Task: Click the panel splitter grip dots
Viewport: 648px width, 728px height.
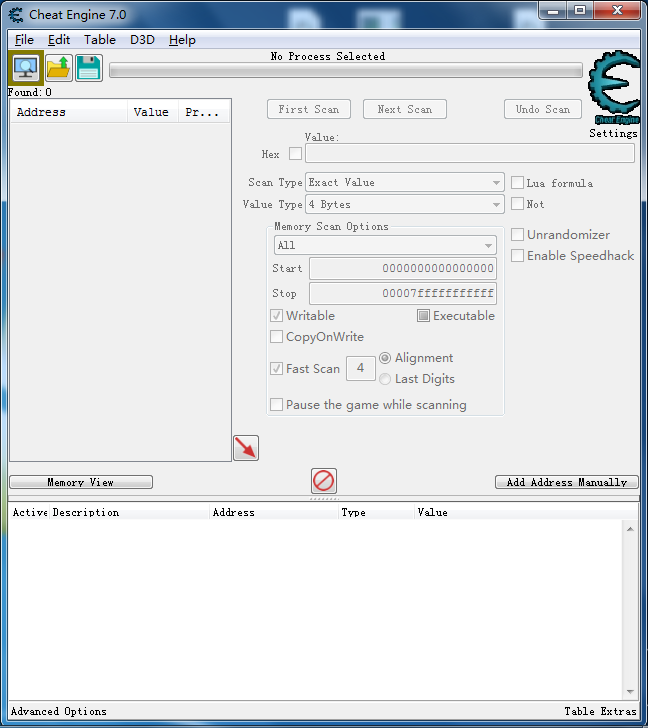Action: [x=324, y=499]
